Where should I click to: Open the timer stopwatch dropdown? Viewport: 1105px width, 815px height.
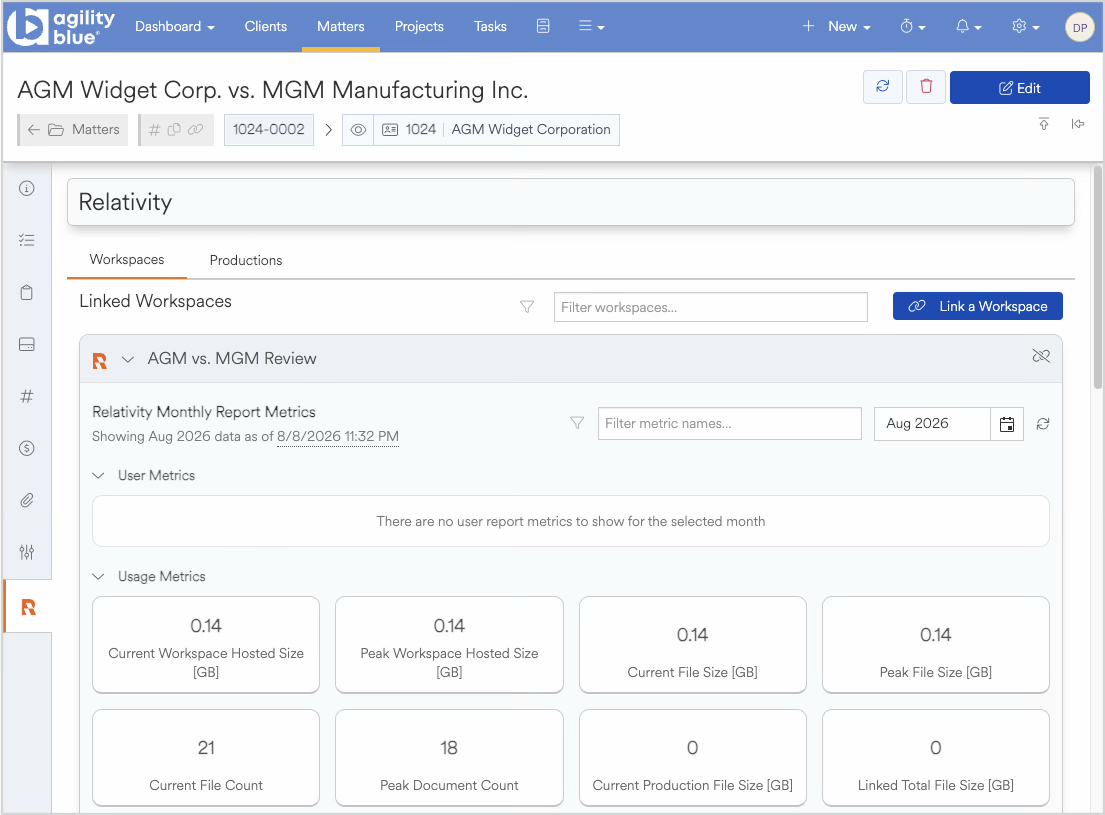coord(913,26)
